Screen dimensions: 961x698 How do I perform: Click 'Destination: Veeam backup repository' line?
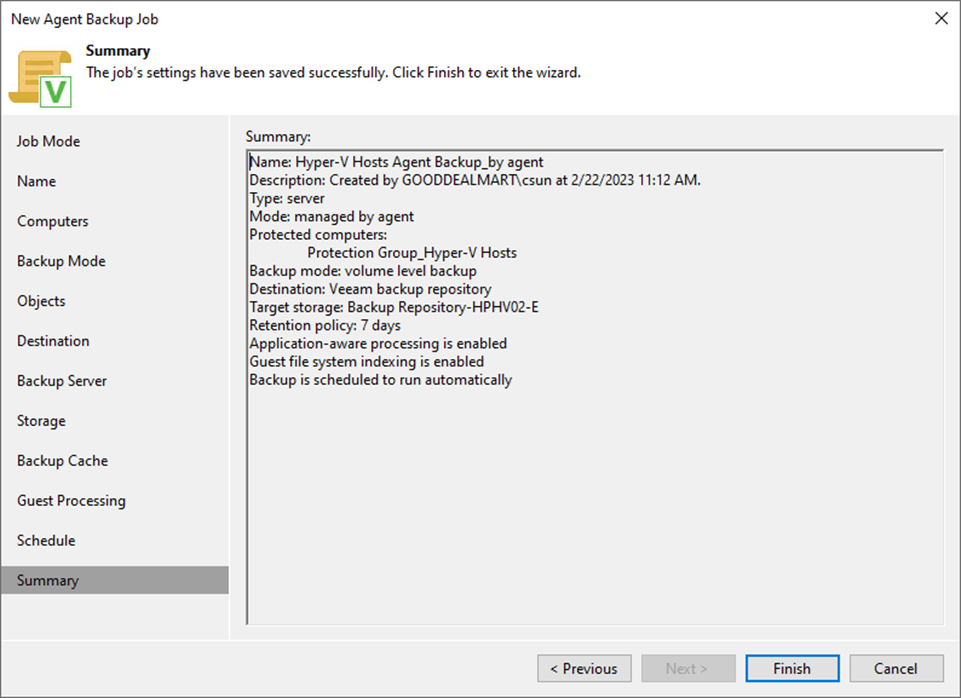tap(370, 289)
